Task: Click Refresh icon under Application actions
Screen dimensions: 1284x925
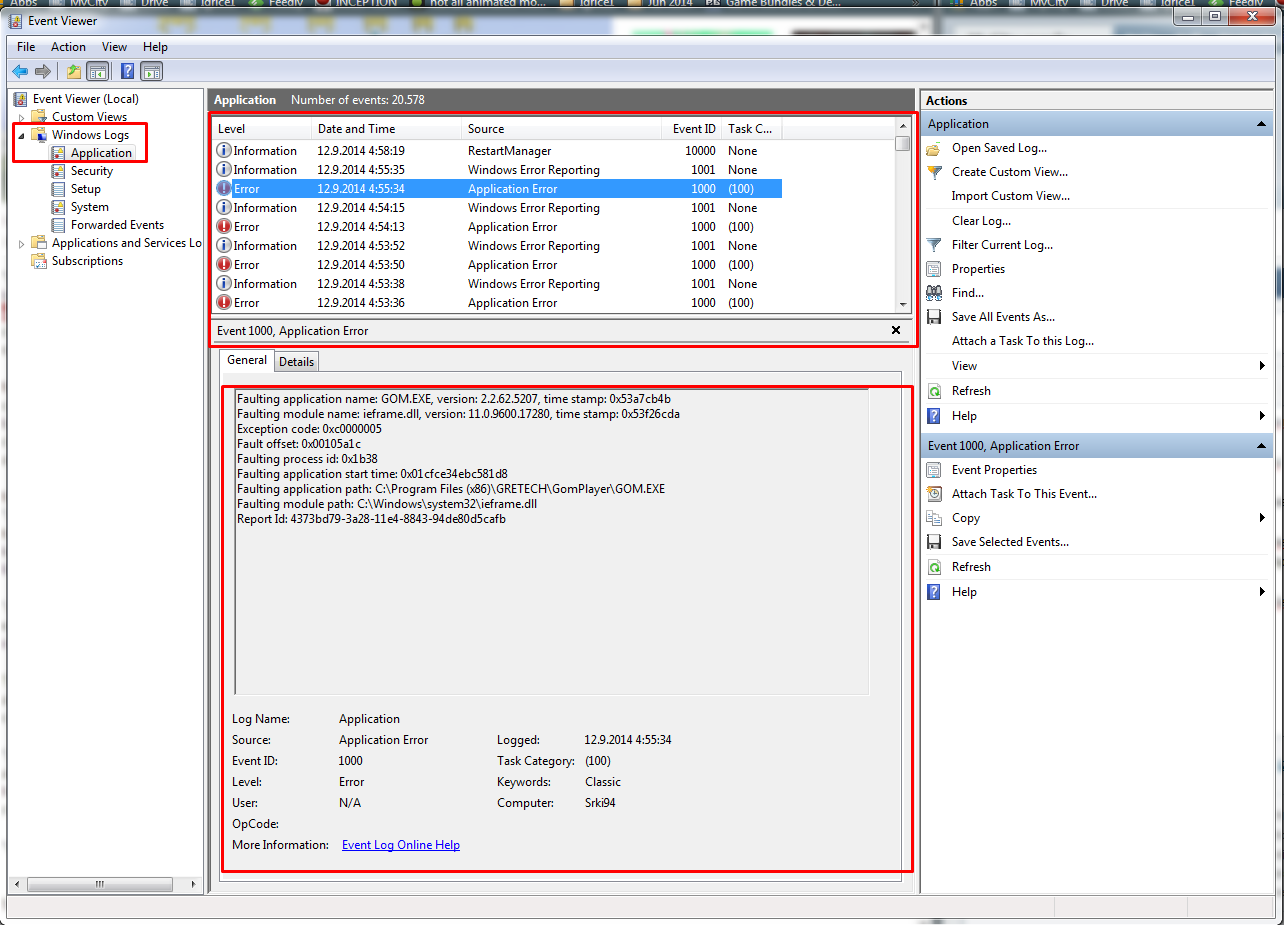Action: pos(934,391)
